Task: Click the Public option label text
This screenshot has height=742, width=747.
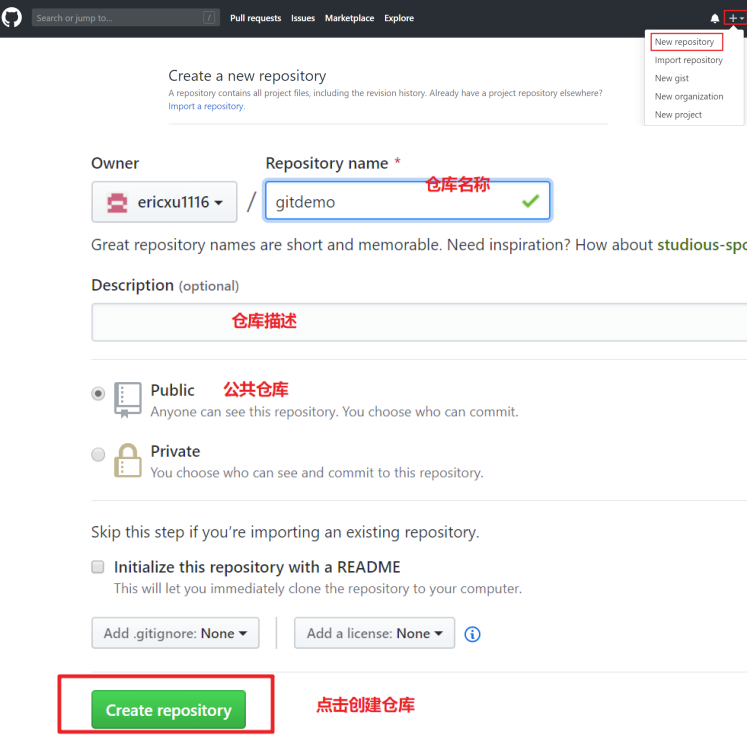Action: pyautogui.click(x=172, y=390)
